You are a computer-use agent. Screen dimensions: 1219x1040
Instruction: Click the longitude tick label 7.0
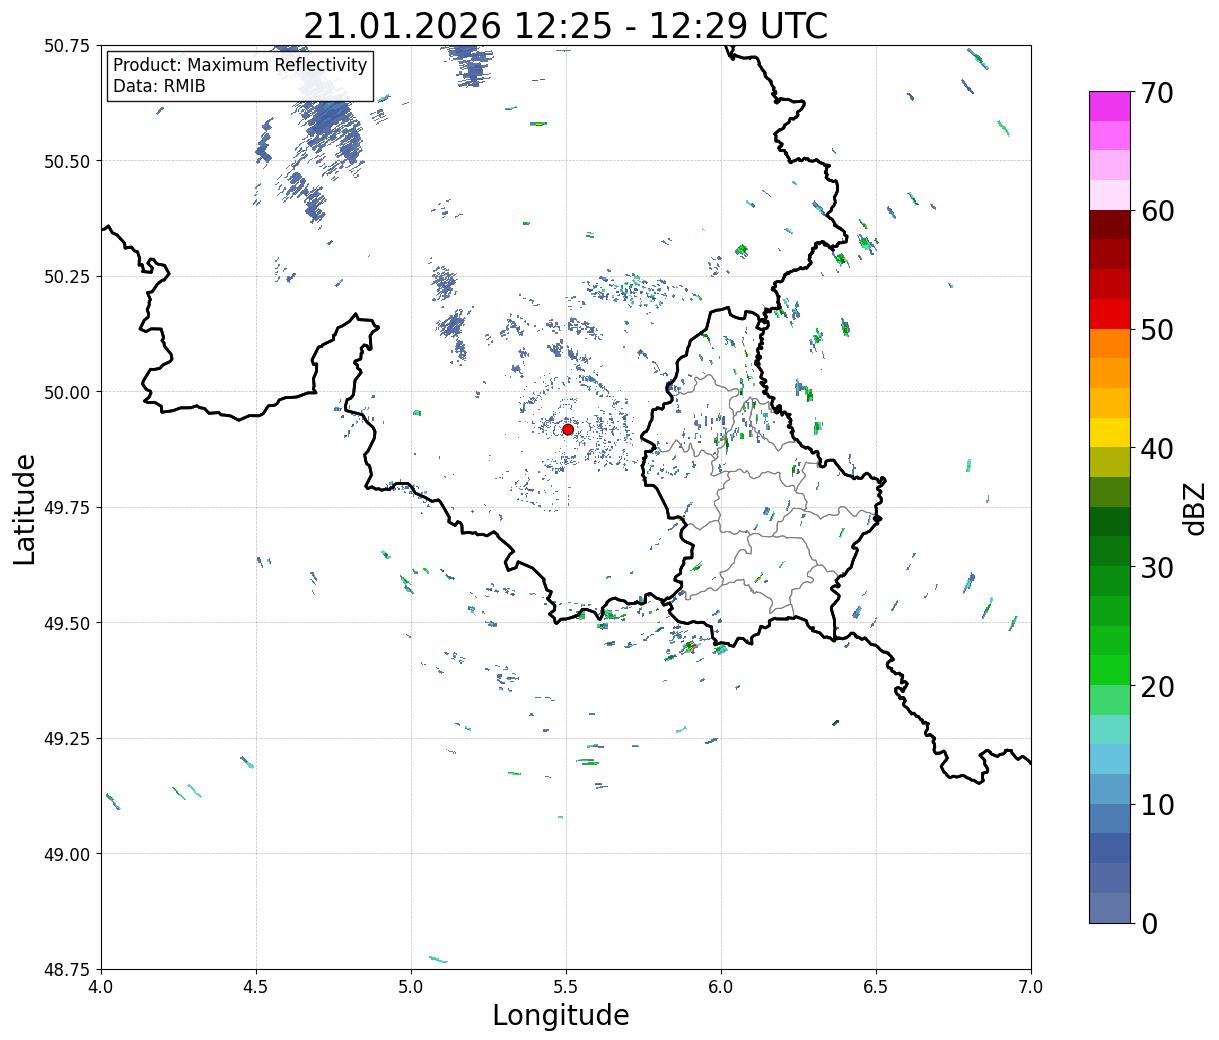click(x=1031, y=987)
